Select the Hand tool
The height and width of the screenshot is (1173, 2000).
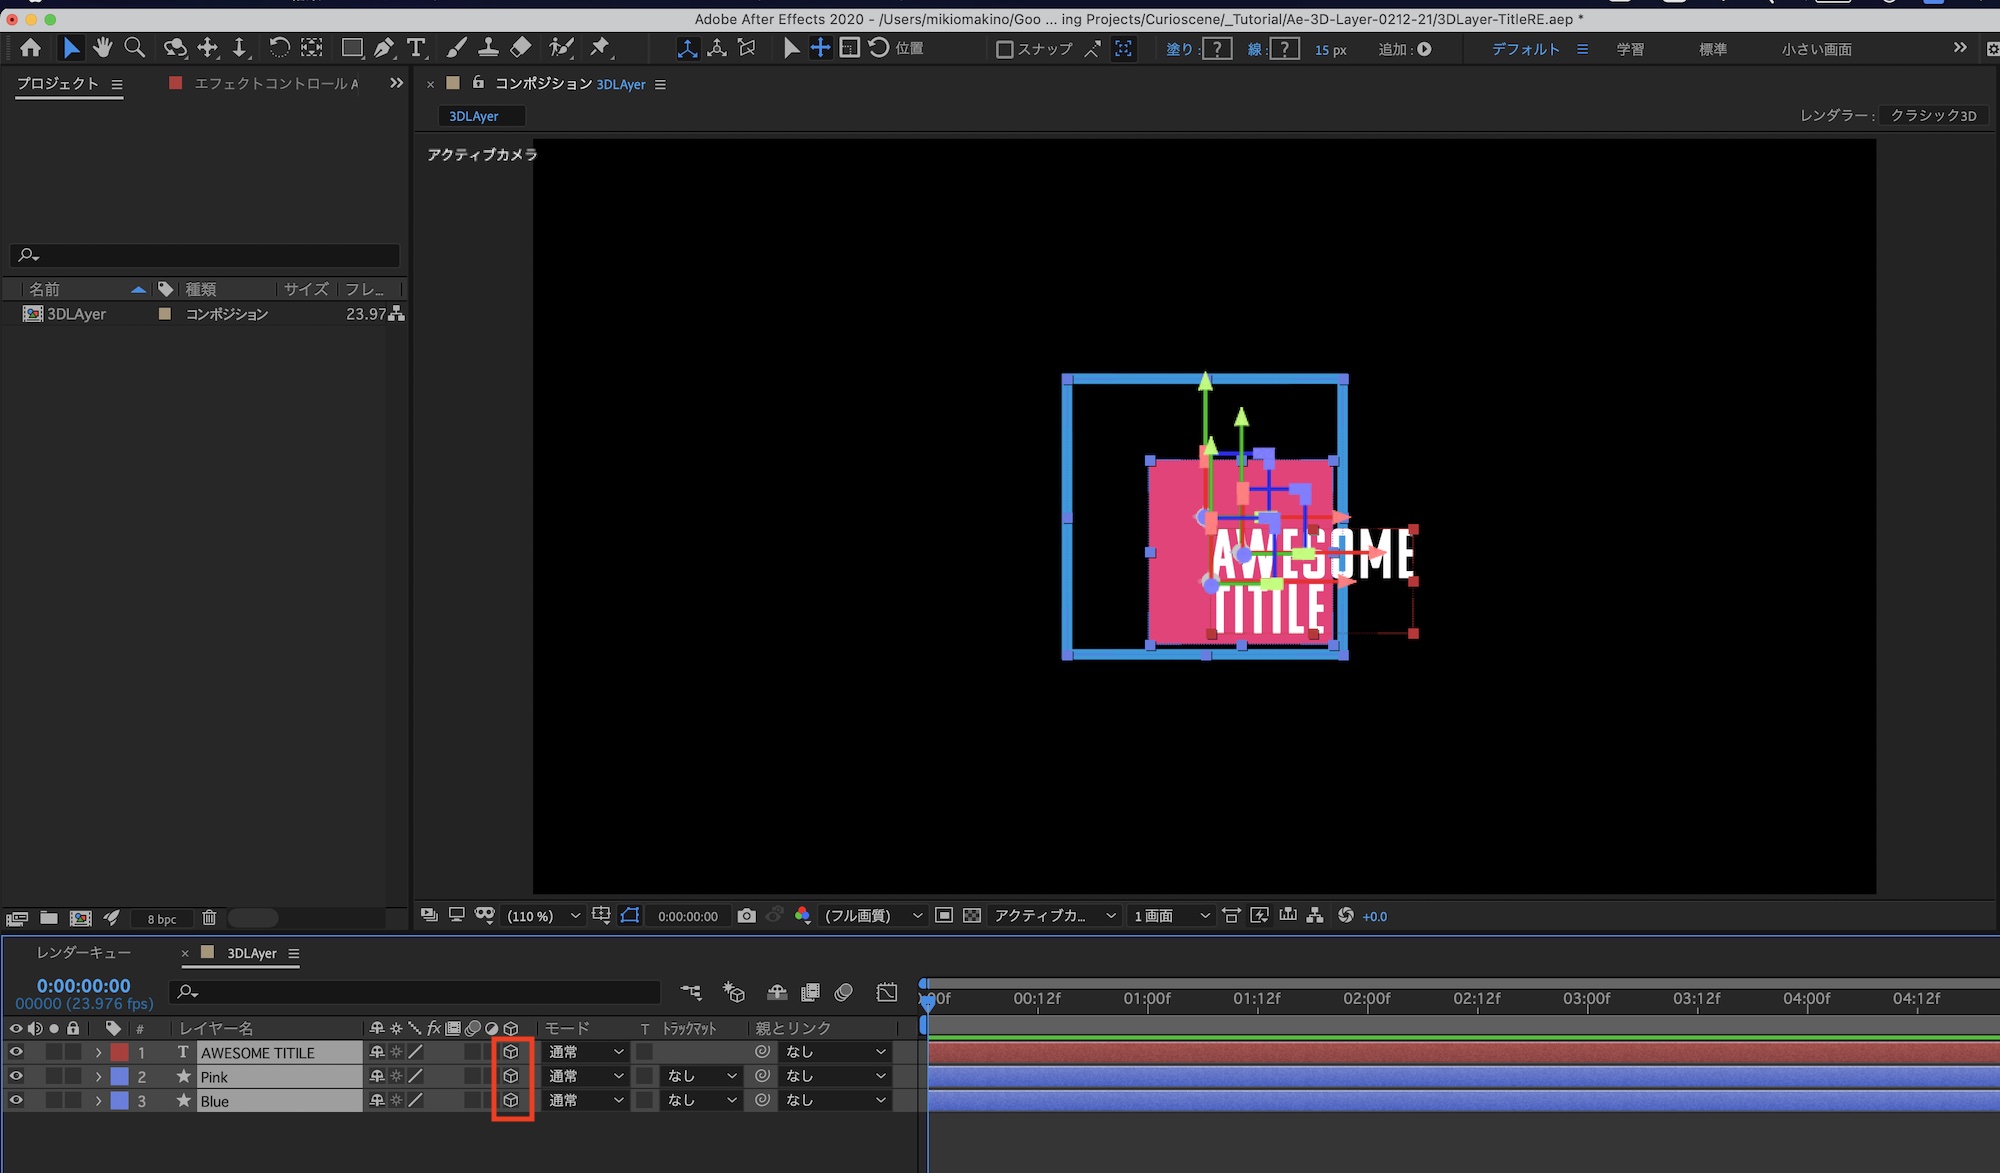point(102,48)
